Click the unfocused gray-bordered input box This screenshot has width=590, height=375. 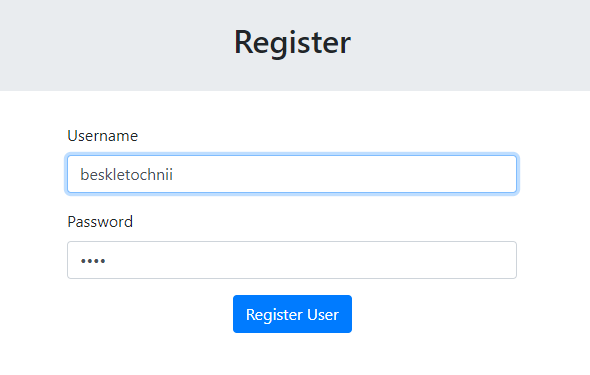tap(292, 260)
